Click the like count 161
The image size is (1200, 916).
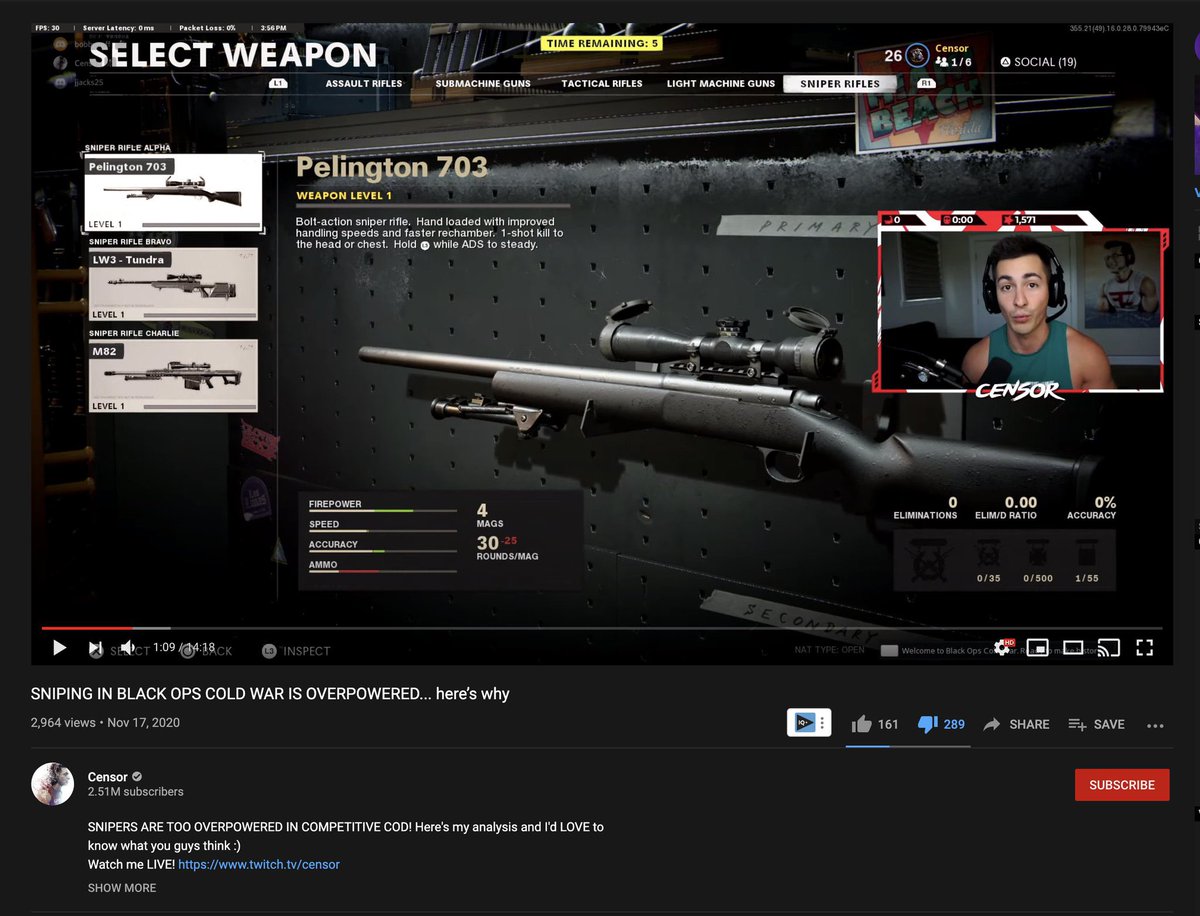pyautogui.click(x=888, y=724)
